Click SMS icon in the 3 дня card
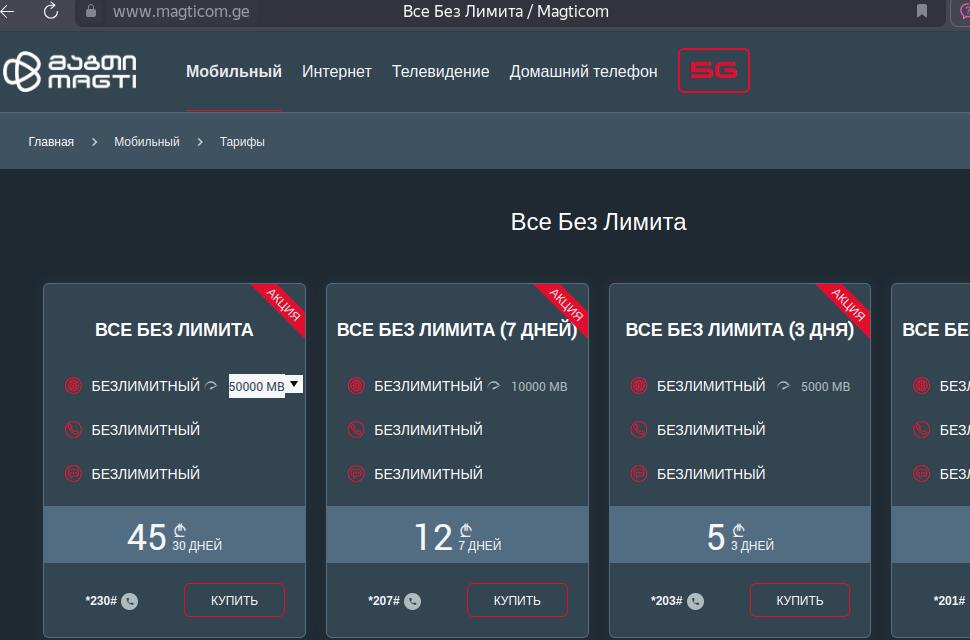 click(x=638, y=474)
